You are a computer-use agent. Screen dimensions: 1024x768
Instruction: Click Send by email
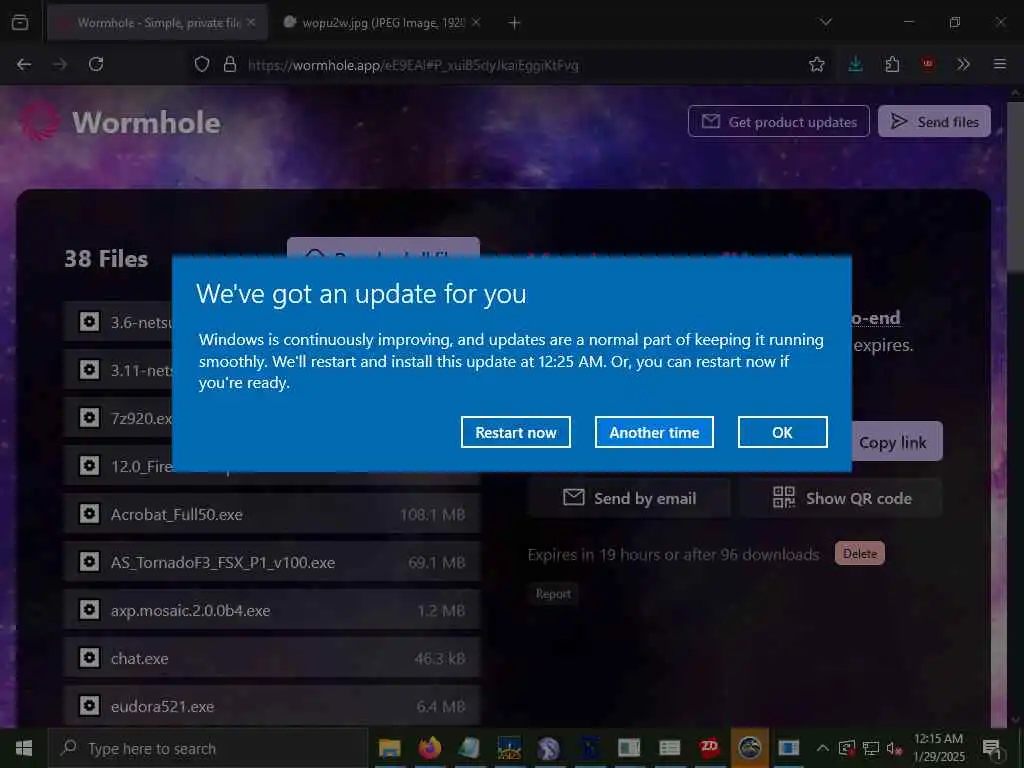629,498
